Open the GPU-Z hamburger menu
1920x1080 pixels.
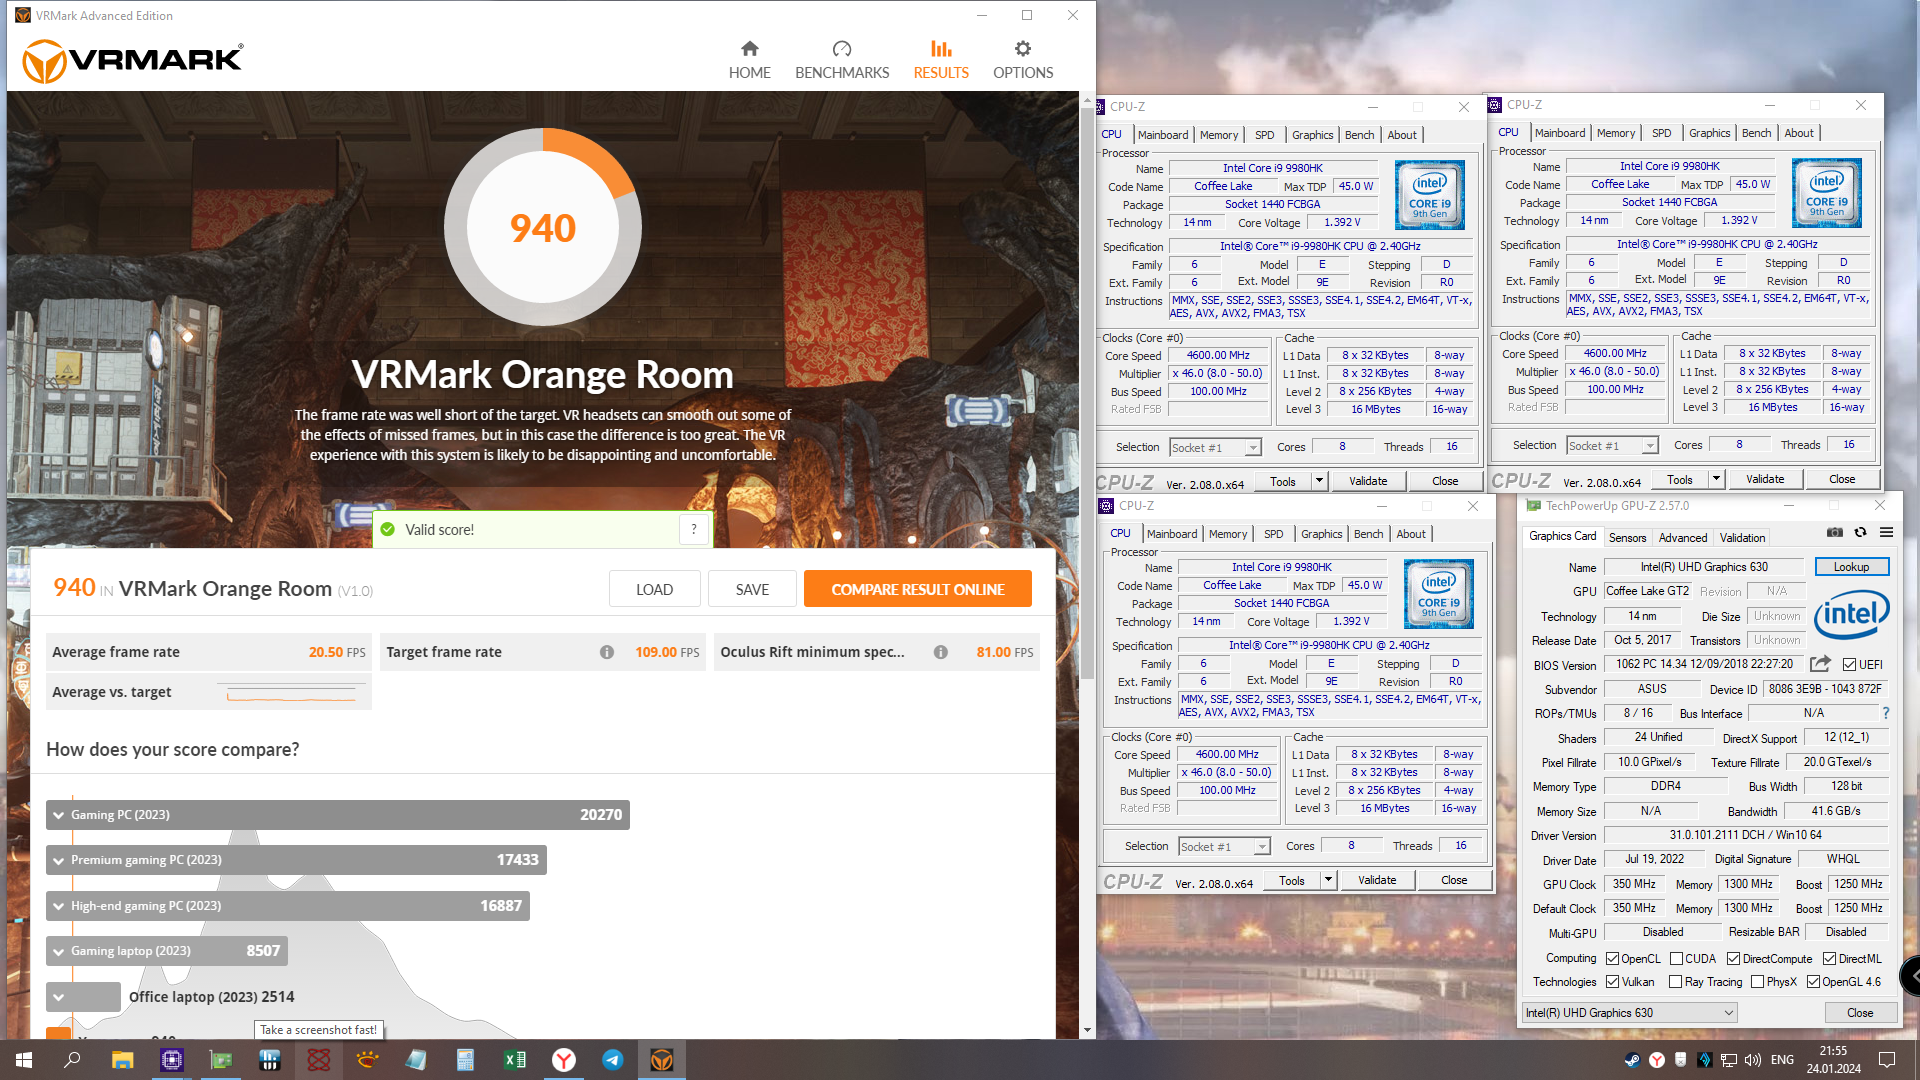(1886, 533)
